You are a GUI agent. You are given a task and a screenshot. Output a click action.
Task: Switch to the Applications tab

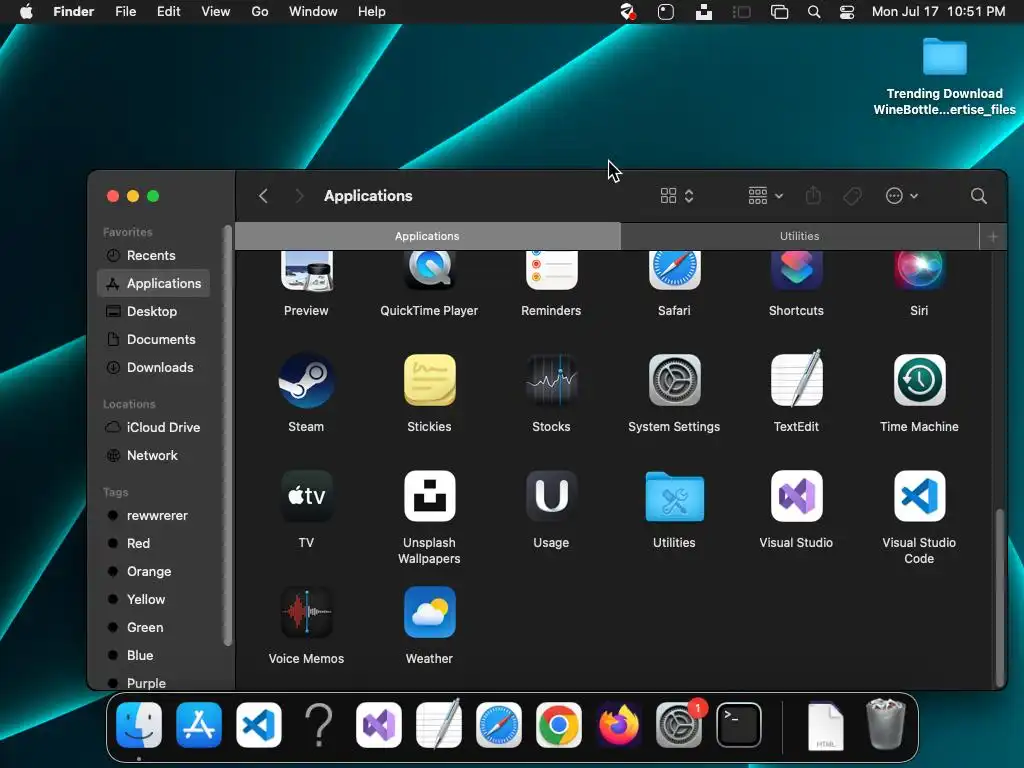(x=427, y=236)
